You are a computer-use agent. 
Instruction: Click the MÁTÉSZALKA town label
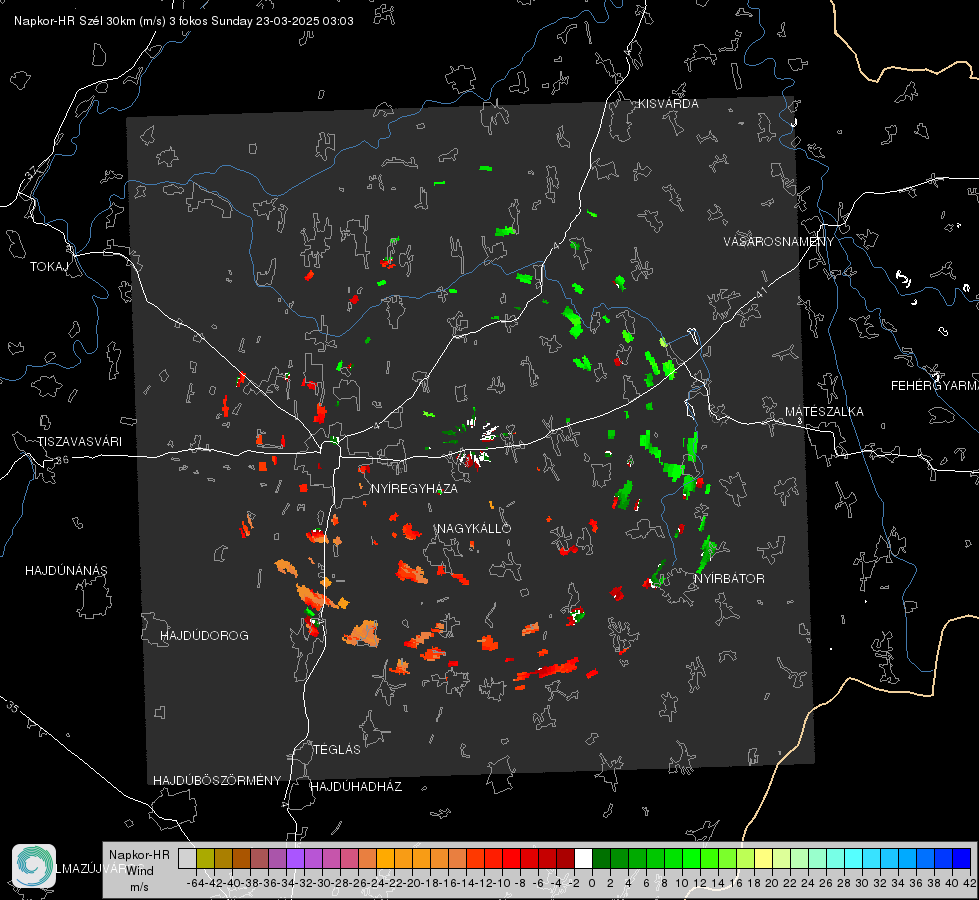tap(824, 412)
